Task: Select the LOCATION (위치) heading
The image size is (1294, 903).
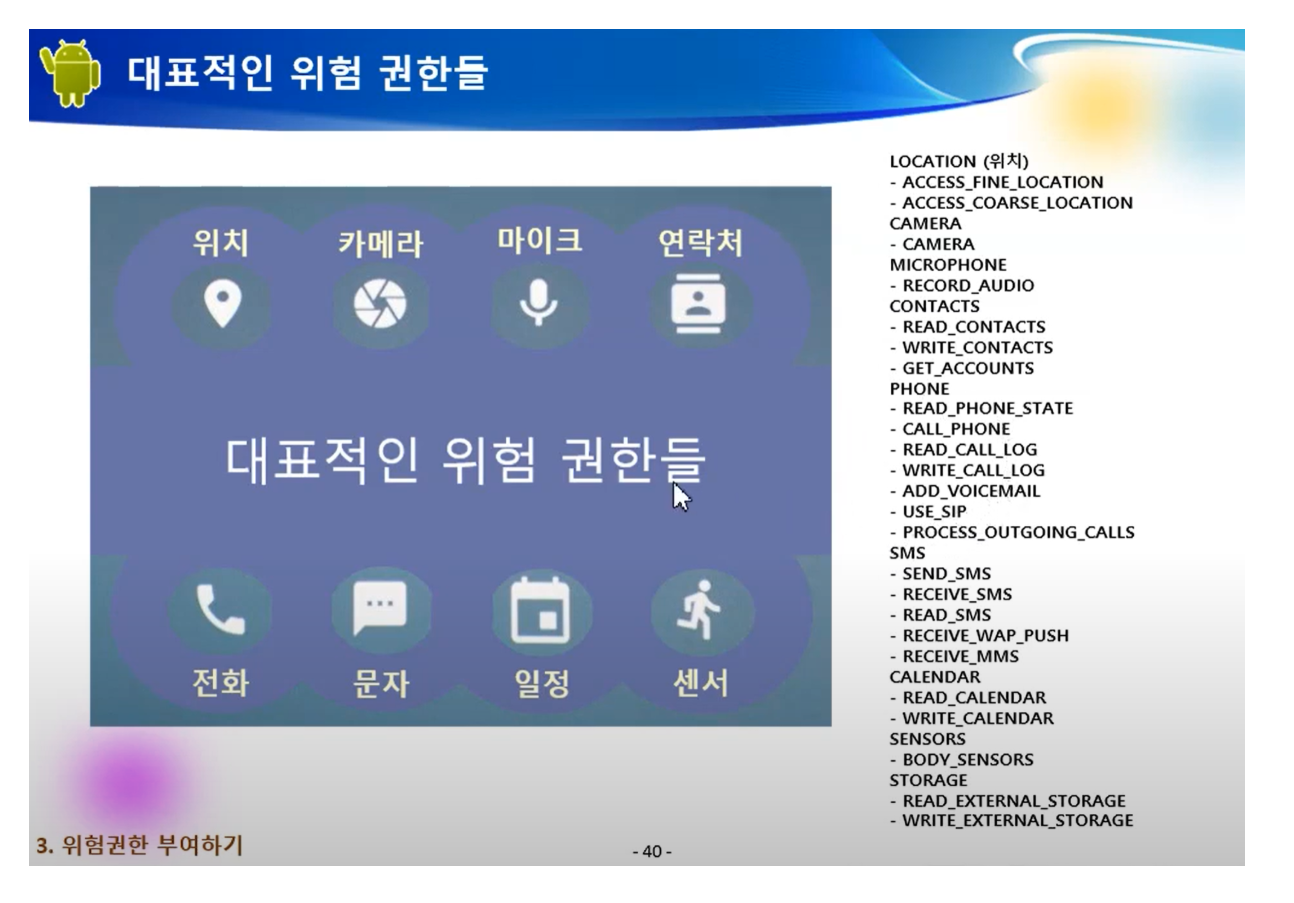Action: pos(959,161)
